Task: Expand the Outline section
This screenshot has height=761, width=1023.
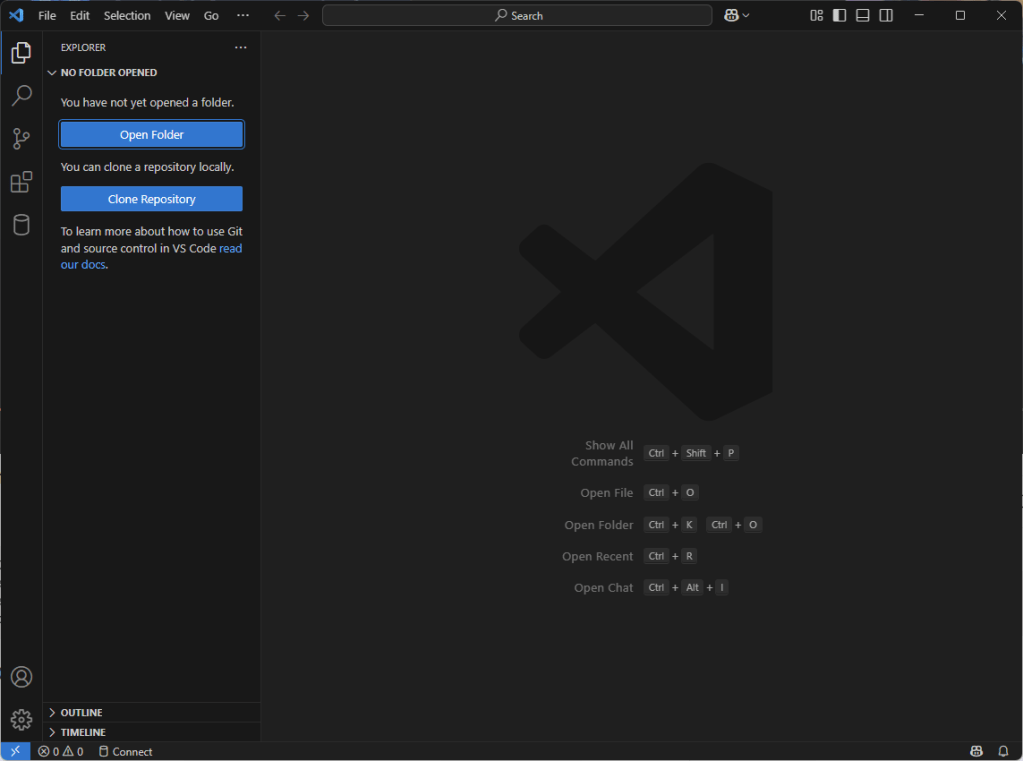Action: pos(81,712)
